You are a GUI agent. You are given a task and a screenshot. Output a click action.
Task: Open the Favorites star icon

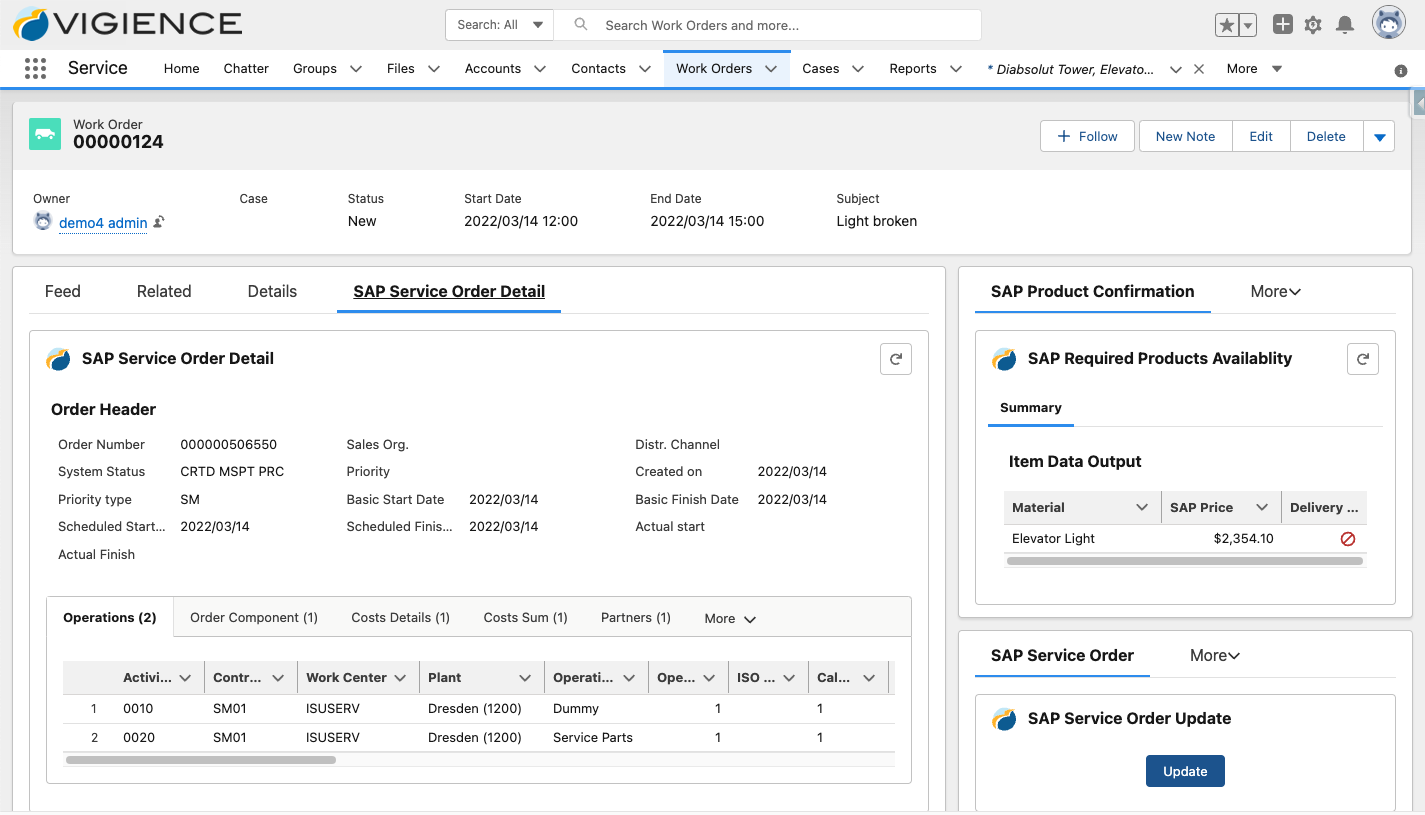1227,25
